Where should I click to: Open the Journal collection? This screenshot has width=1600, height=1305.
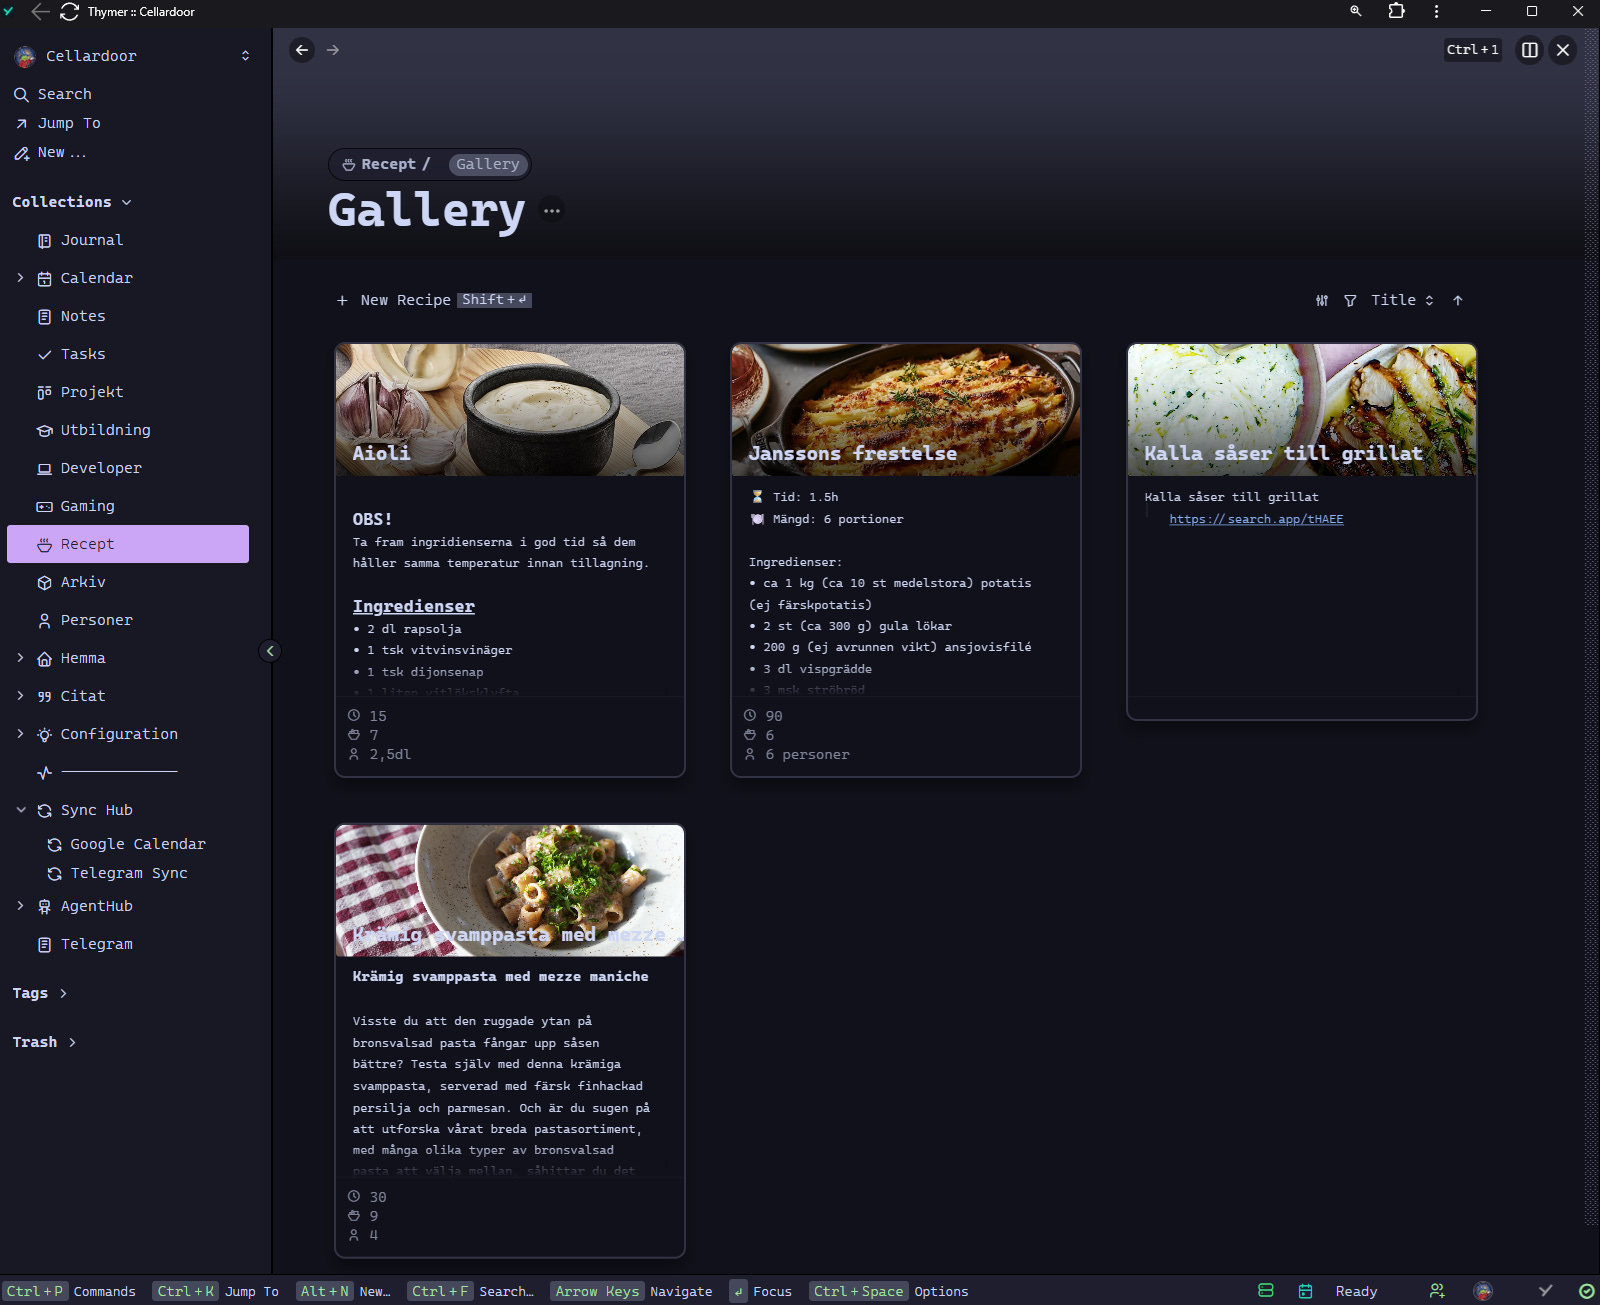[x=128, y=240]
